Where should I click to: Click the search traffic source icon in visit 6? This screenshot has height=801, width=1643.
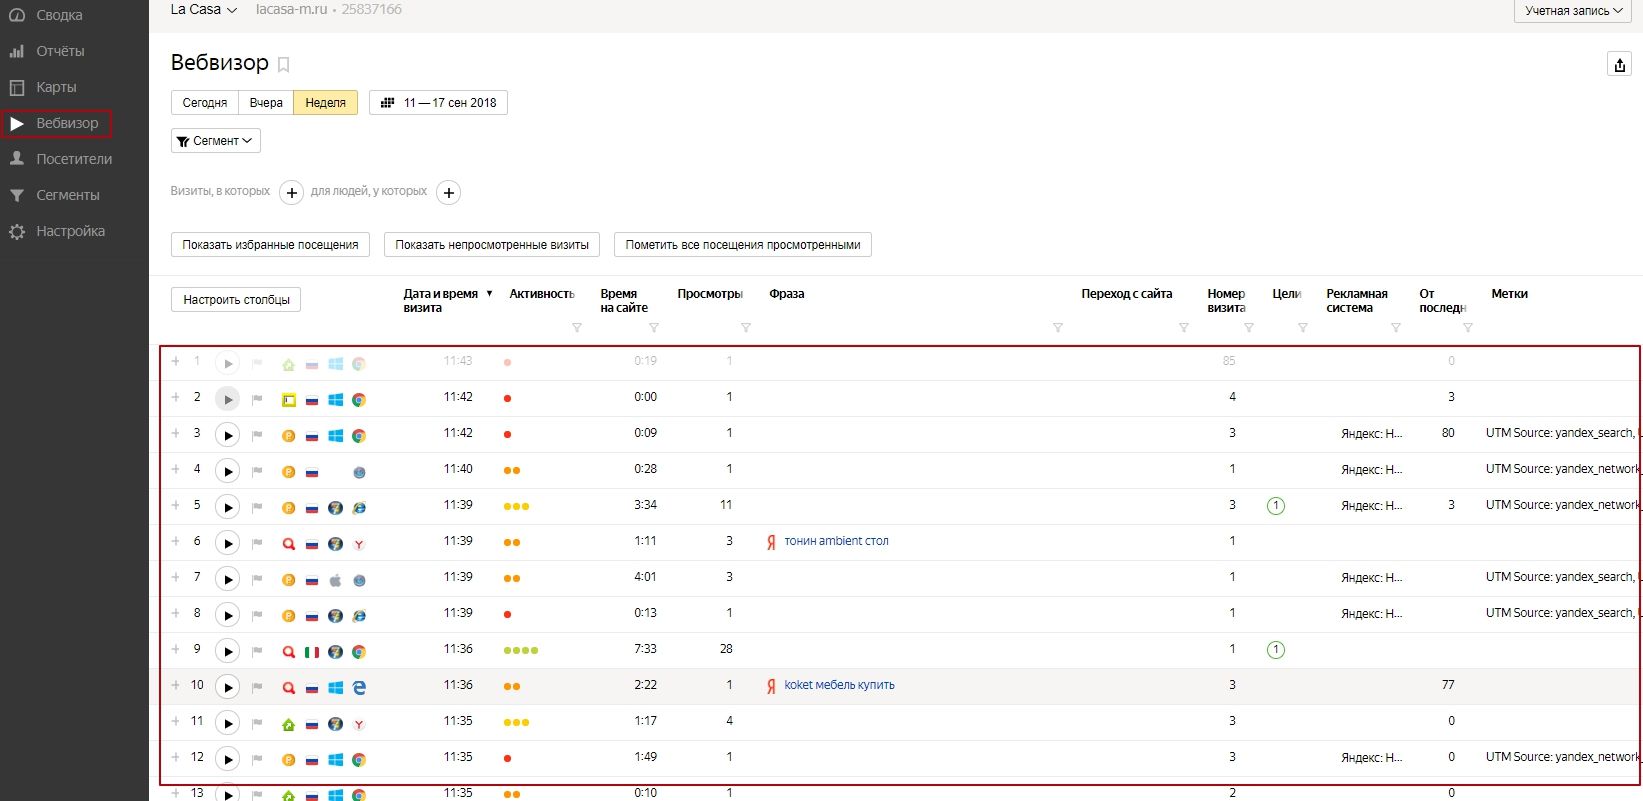point(288,544)
